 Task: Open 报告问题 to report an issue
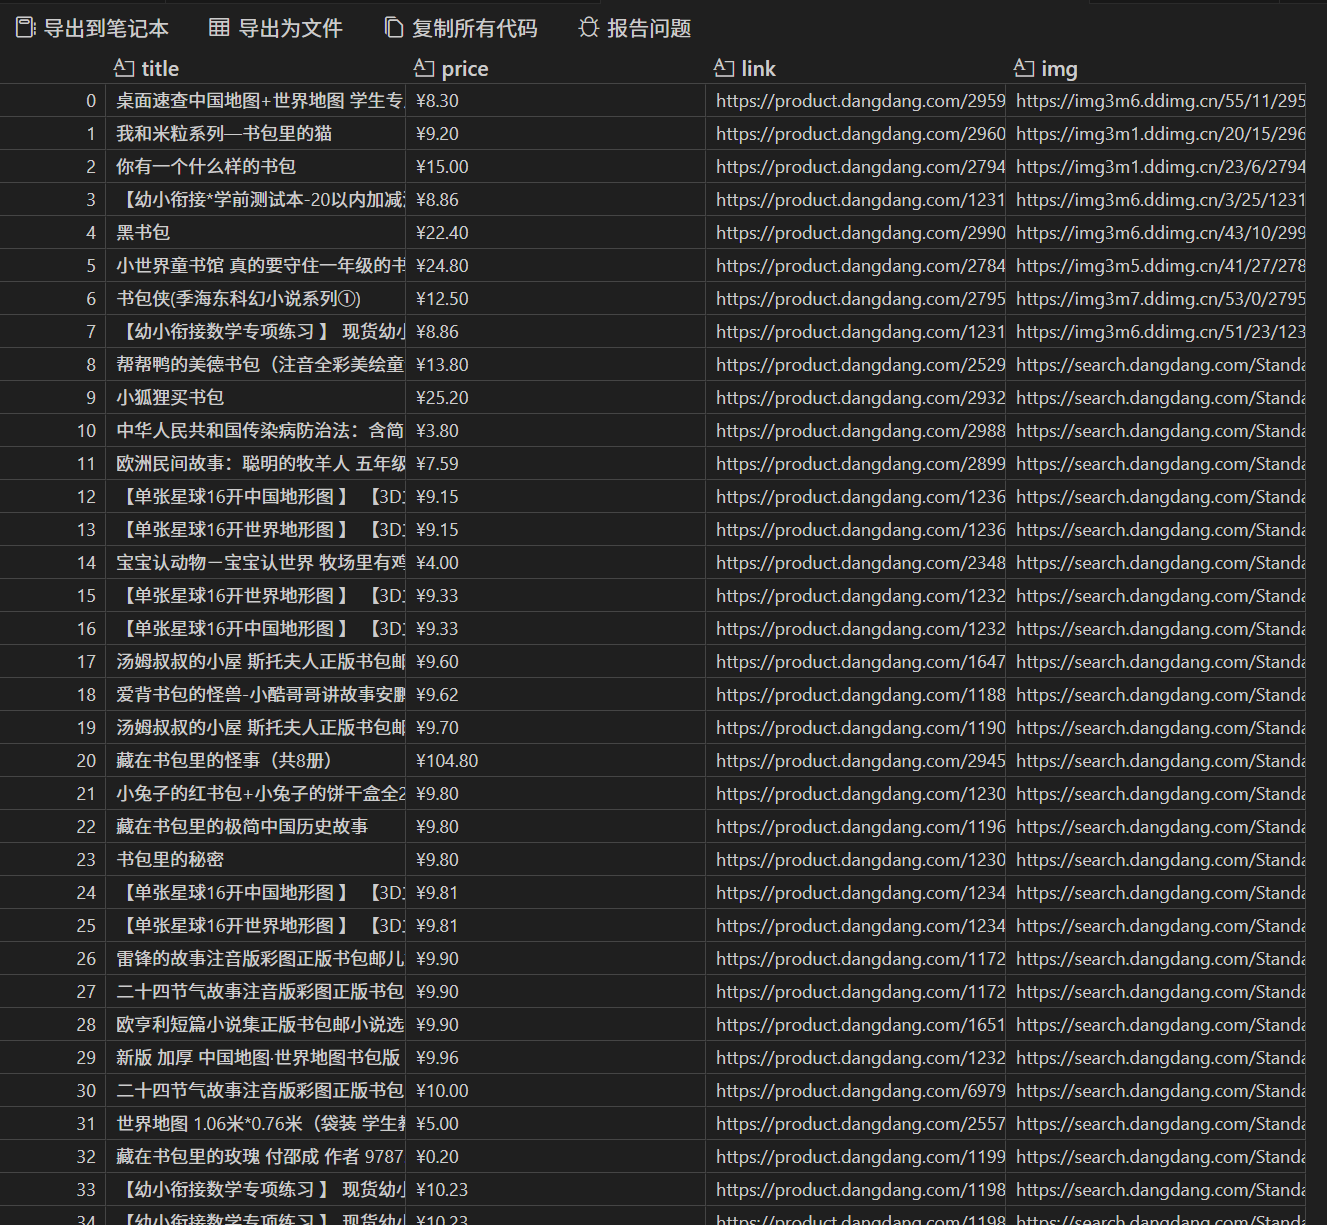pos(635,28)
